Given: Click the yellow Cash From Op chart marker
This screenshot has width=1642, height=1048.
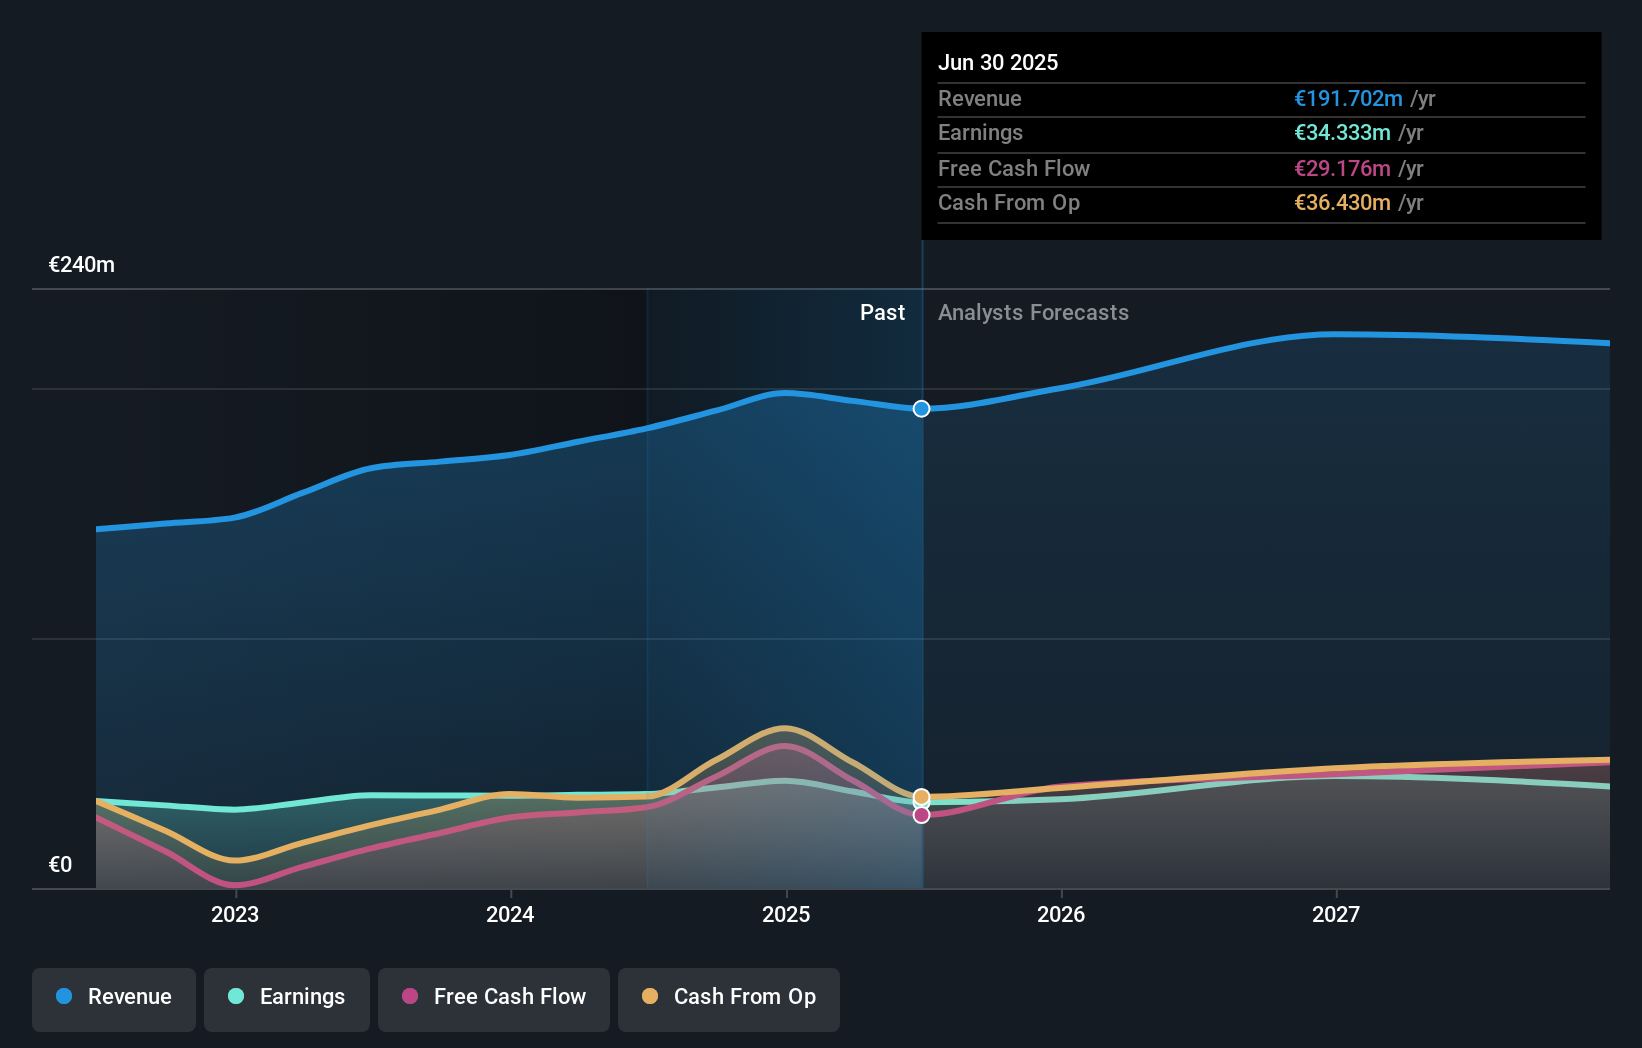Looking at the screenshot, I should click(921, 796).
